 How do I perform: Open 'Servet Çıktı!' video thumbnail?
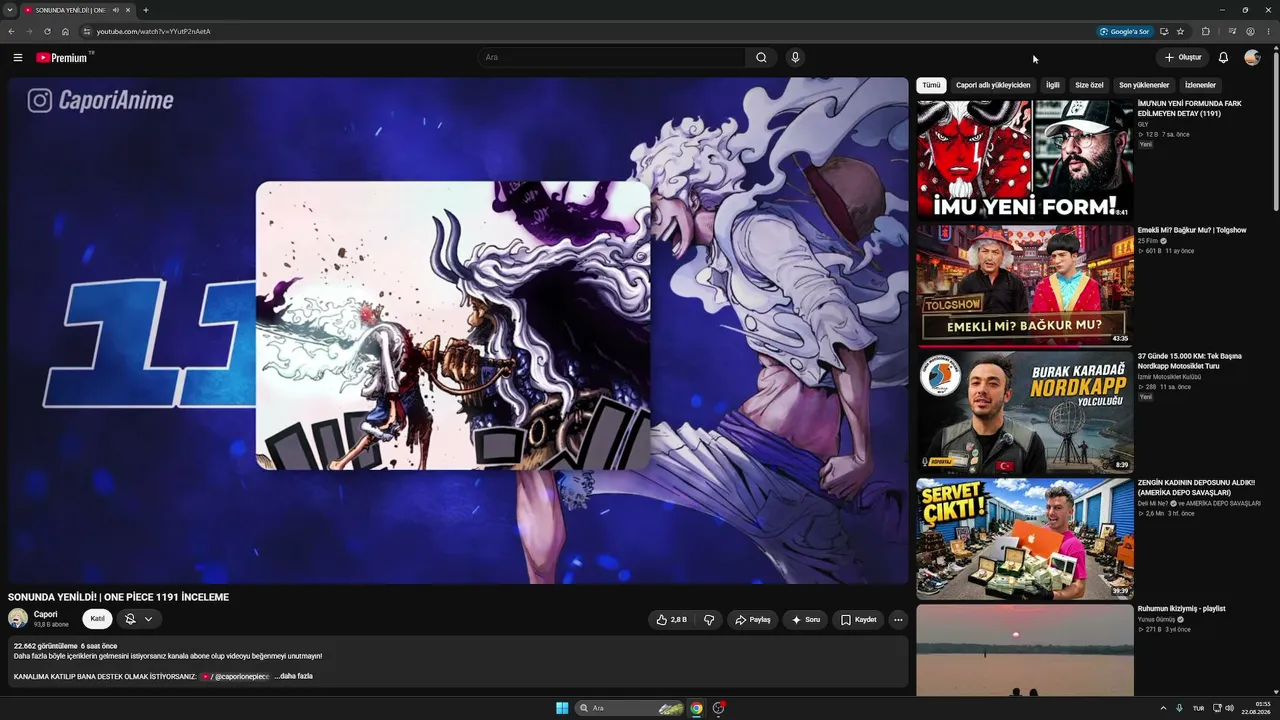(1025, 538)
